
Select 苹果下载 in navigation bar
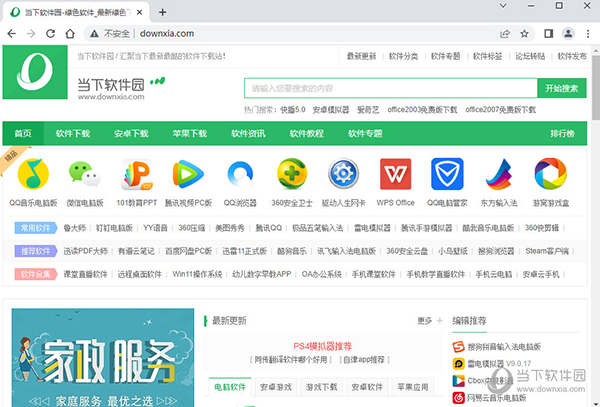(190, 133)
